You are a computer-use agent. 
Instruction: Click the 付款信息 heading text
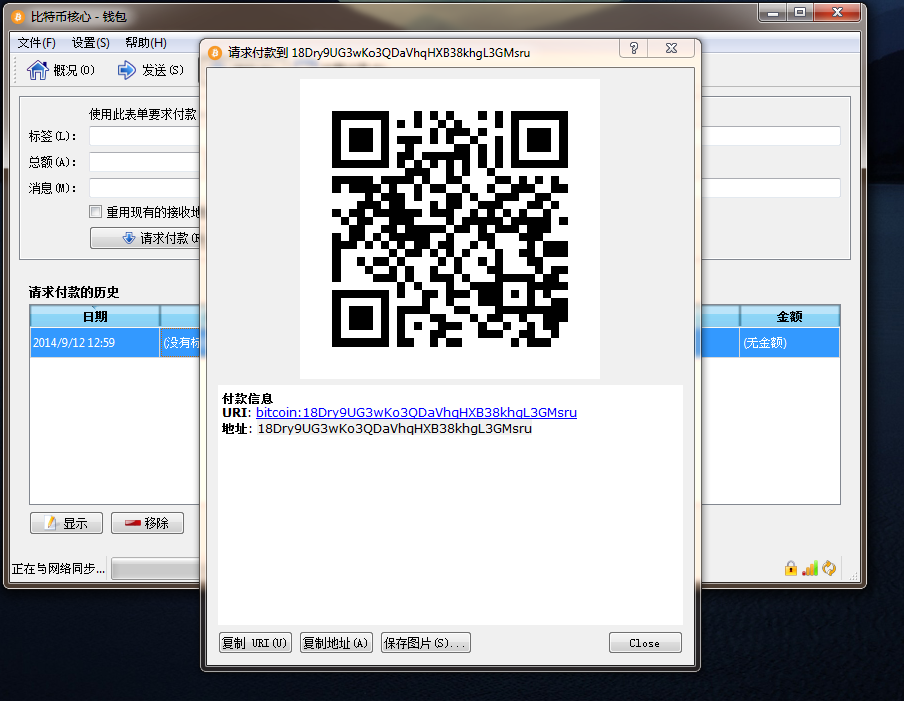pyautogui.click(x=247, y=398)
